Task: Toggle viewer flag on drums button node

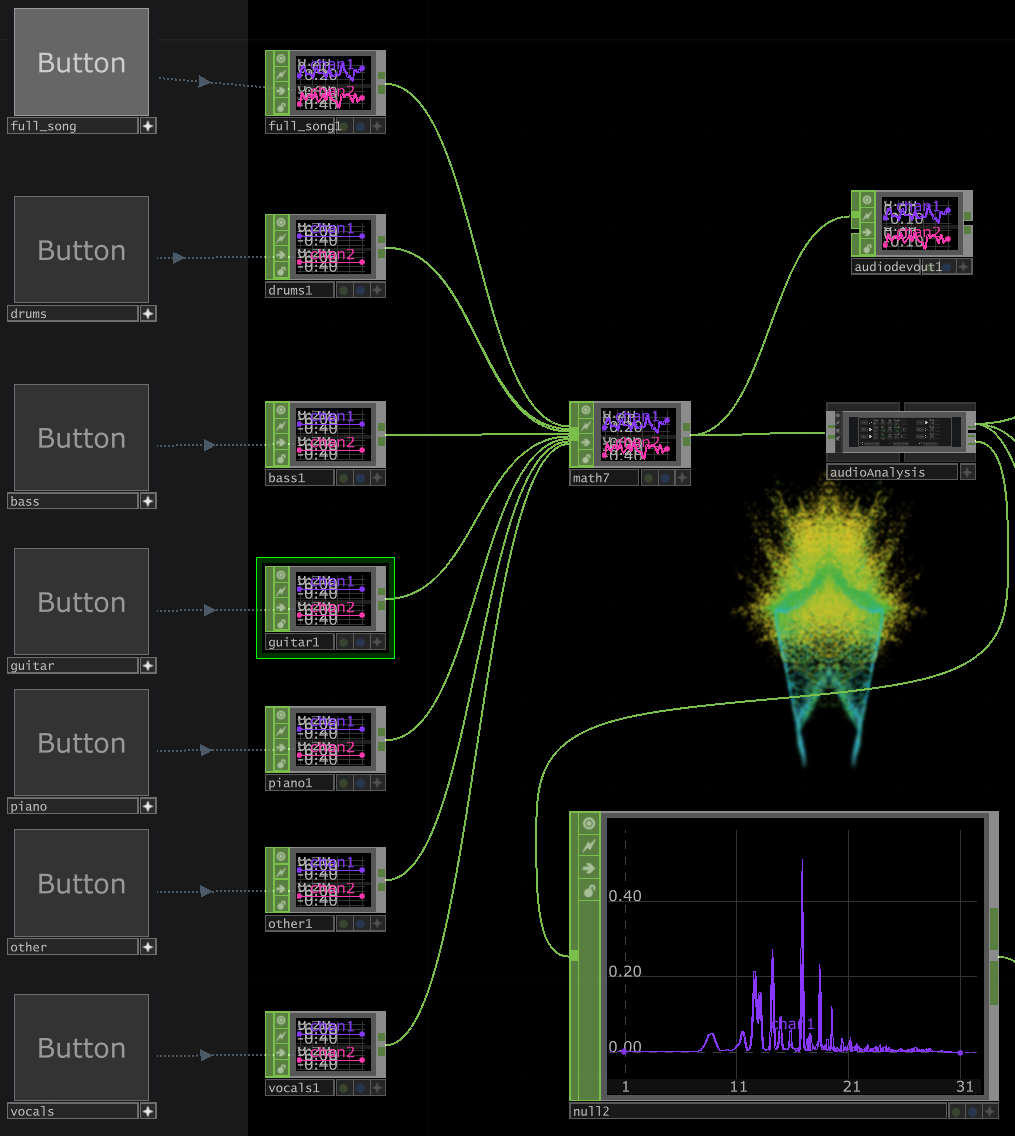Action: coord(148,314)
